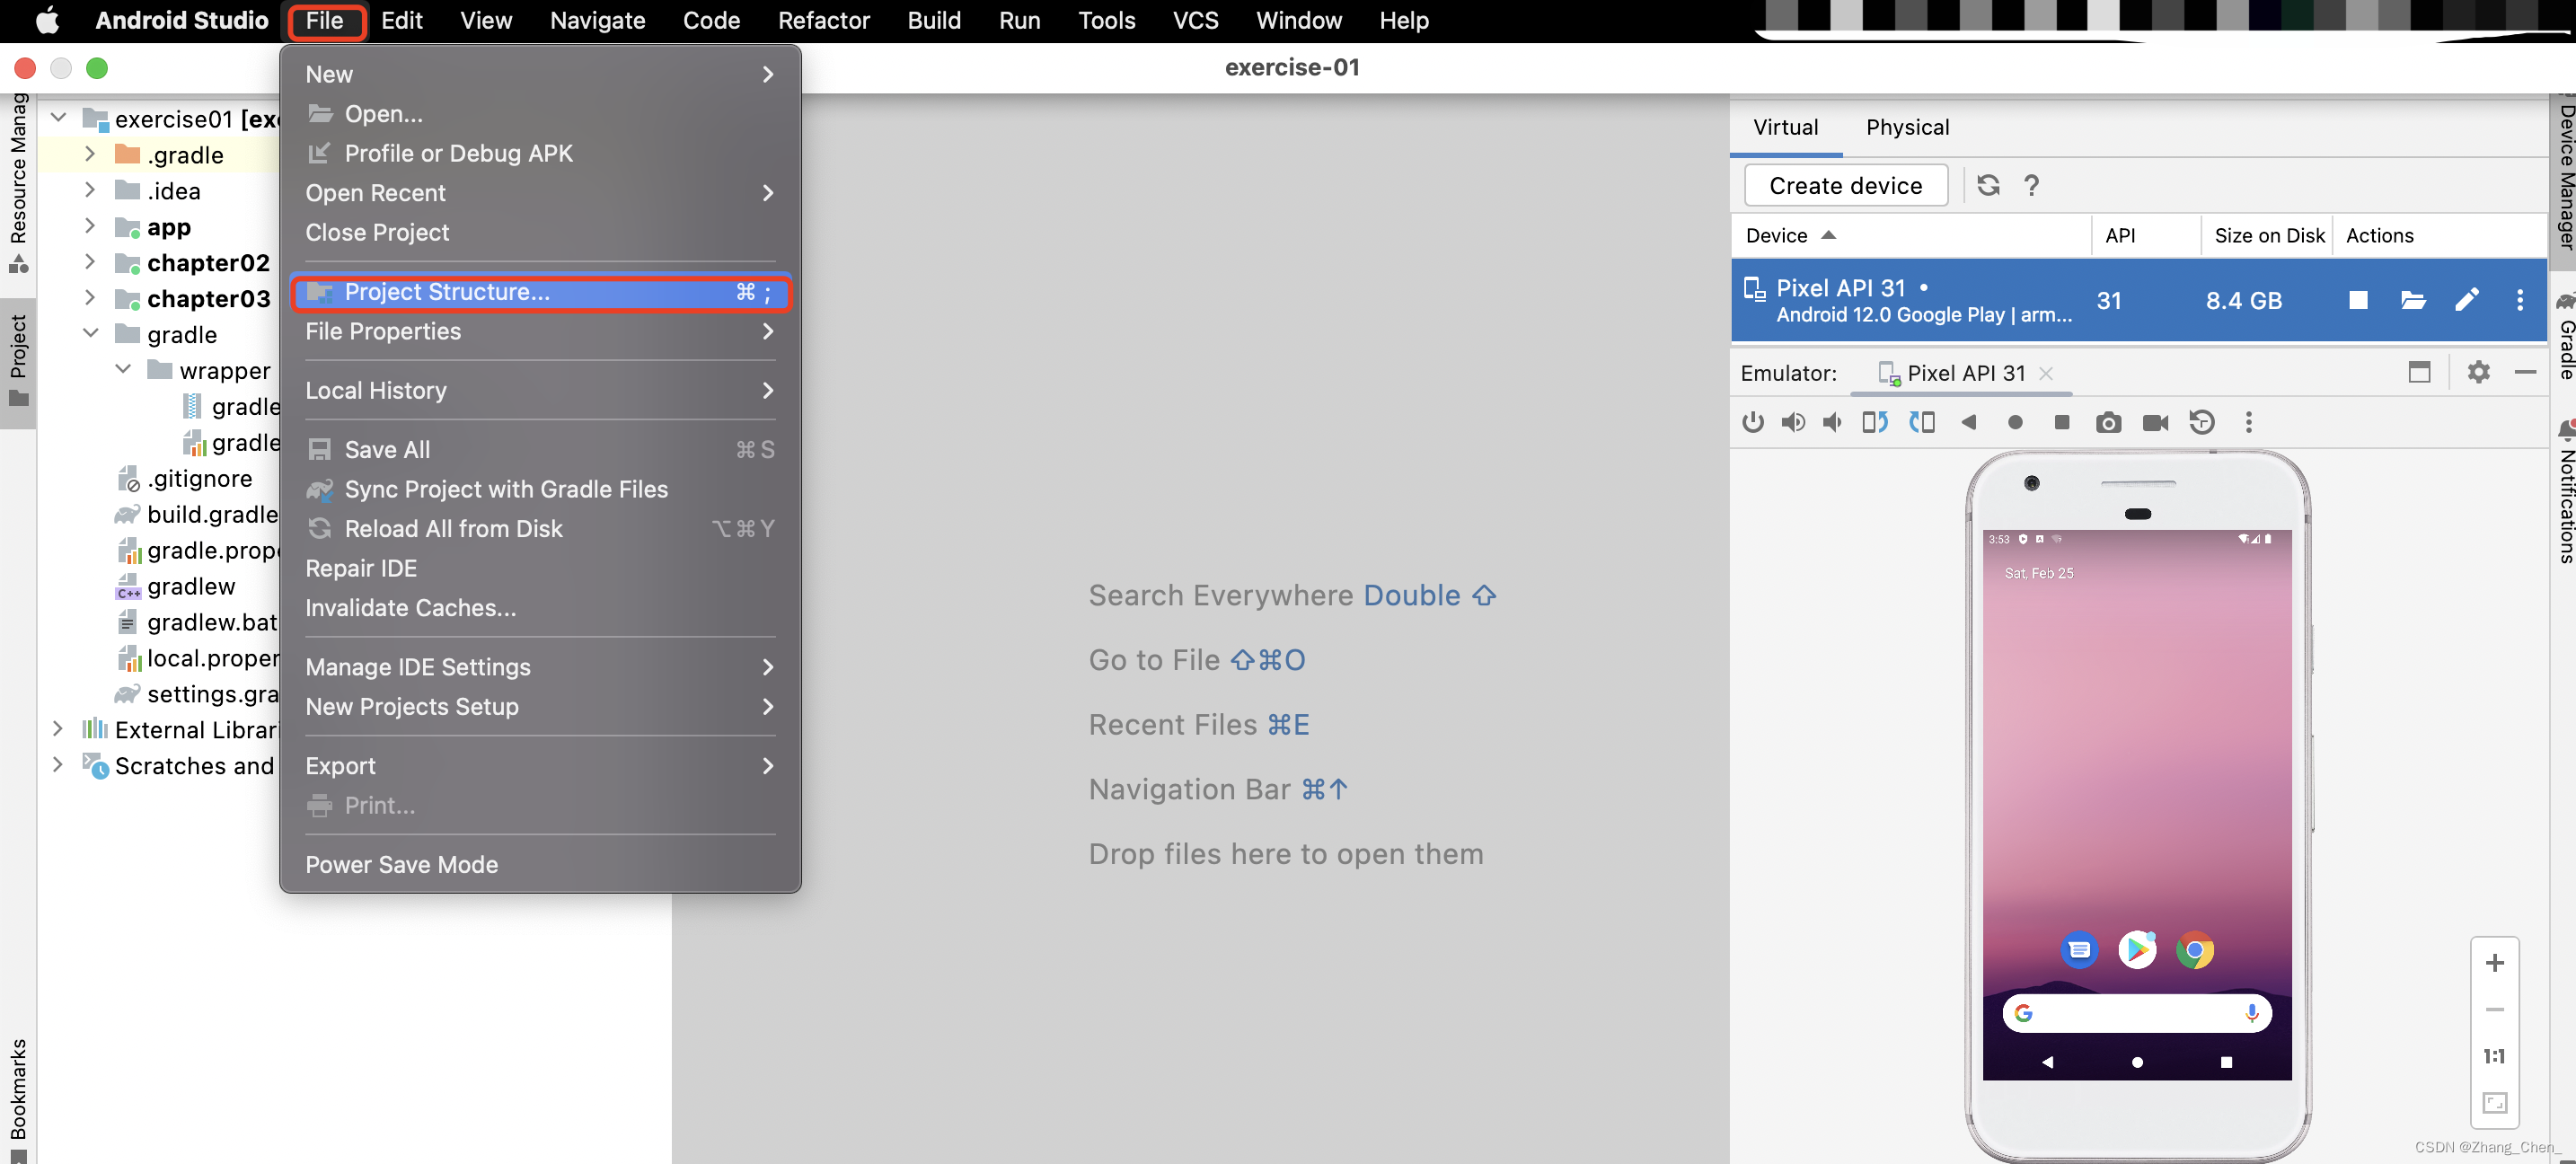Stop the Pixel API 31 device

pyautogui.click(x=2358, y=300)
